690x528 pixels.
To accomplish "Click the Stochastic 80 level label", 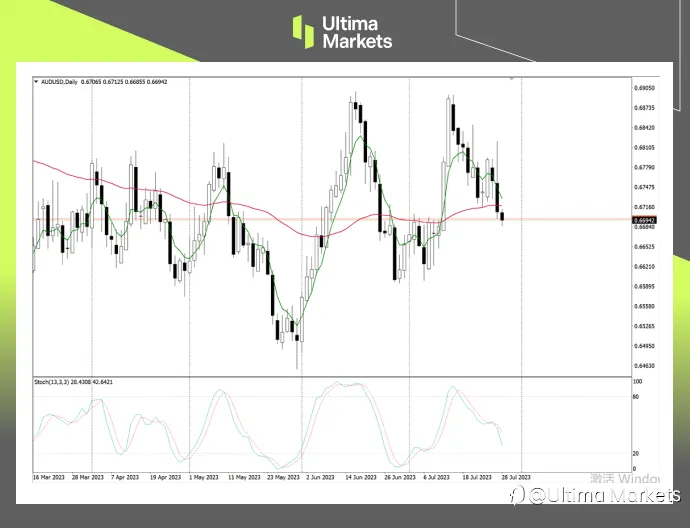I will tap(635, 397).
